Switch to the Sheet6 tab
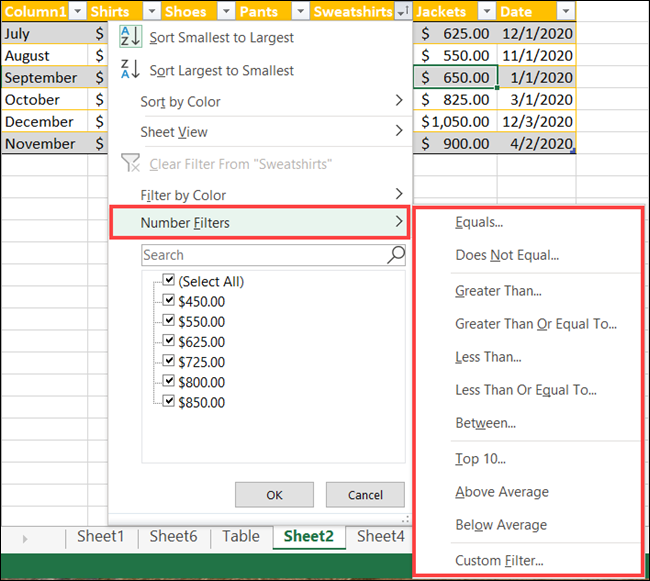650x581 pixels. coord(173,536)
